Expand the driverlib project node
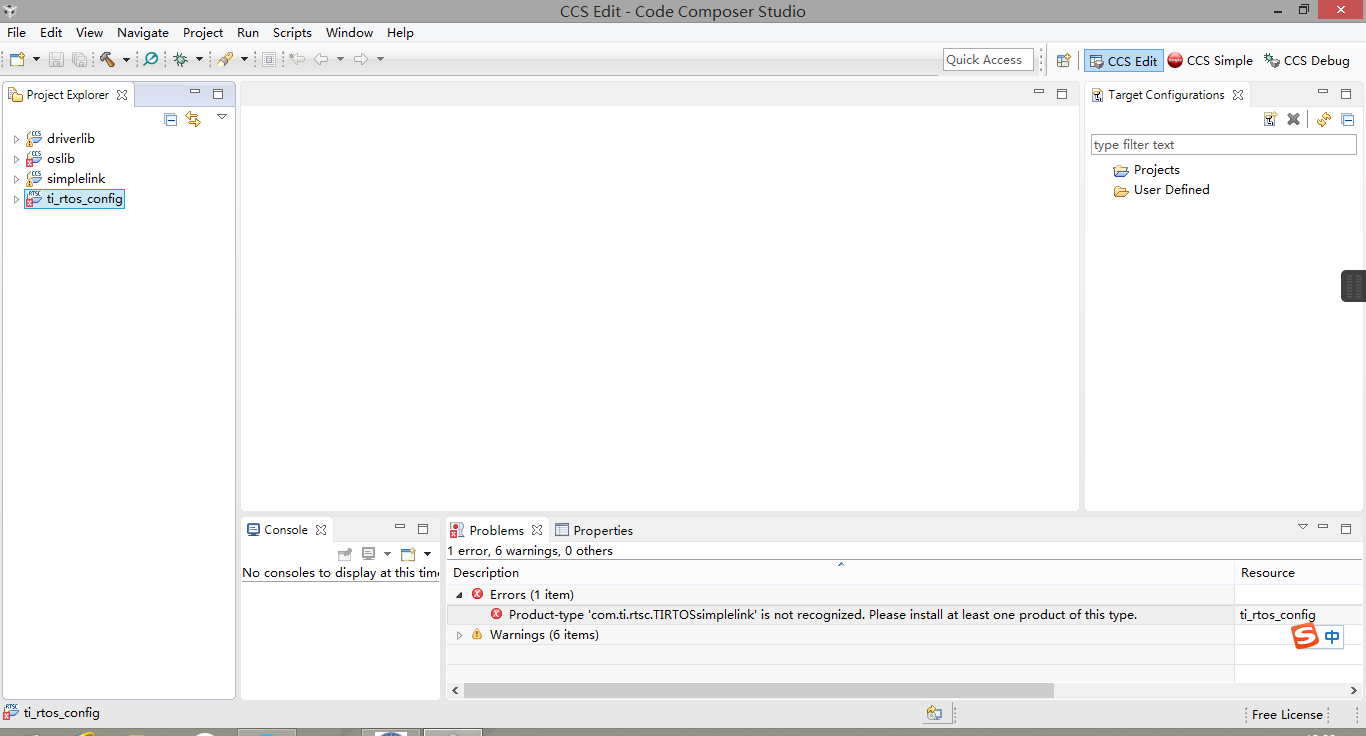Viewport: 1366px width, 736px height. click(16, 139)
